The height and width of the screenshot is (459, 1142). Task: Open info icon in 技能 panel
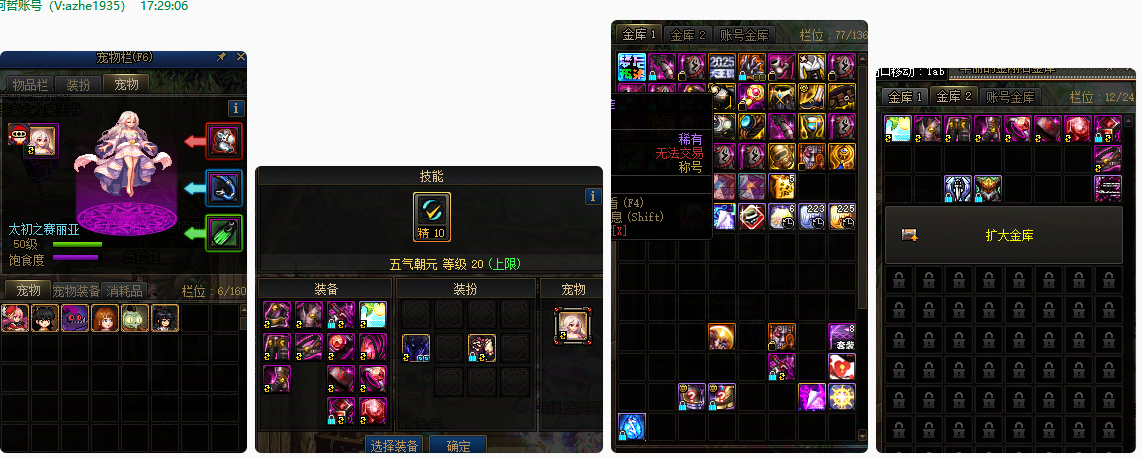point(593,197)
